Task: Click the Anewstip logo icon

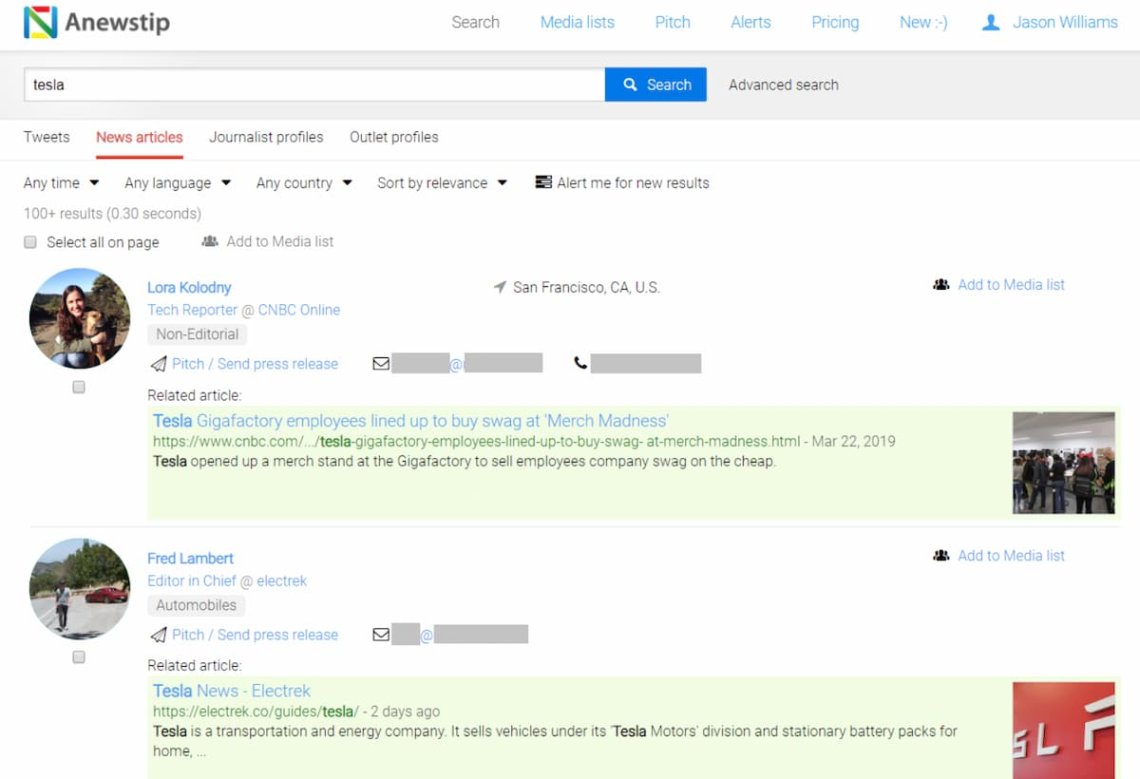Action: point(40,22)
